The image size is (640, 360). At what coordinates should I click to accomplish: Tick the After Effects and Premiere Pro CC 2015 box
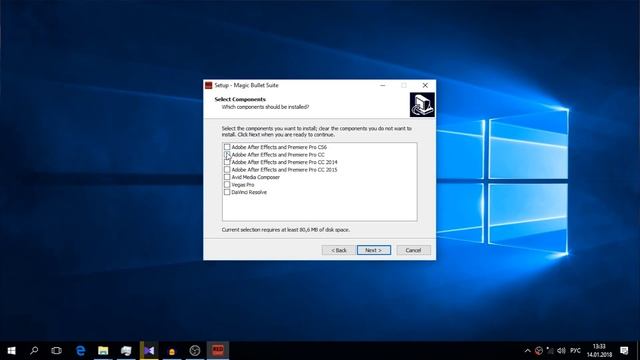pos(227,170)
